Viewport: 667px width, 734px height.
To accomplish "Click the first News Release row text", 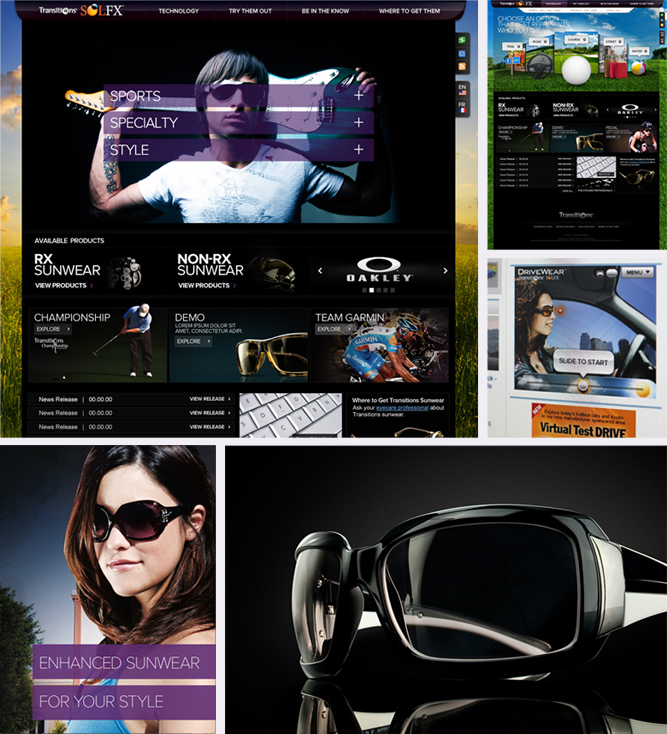I will coord(75,399).
